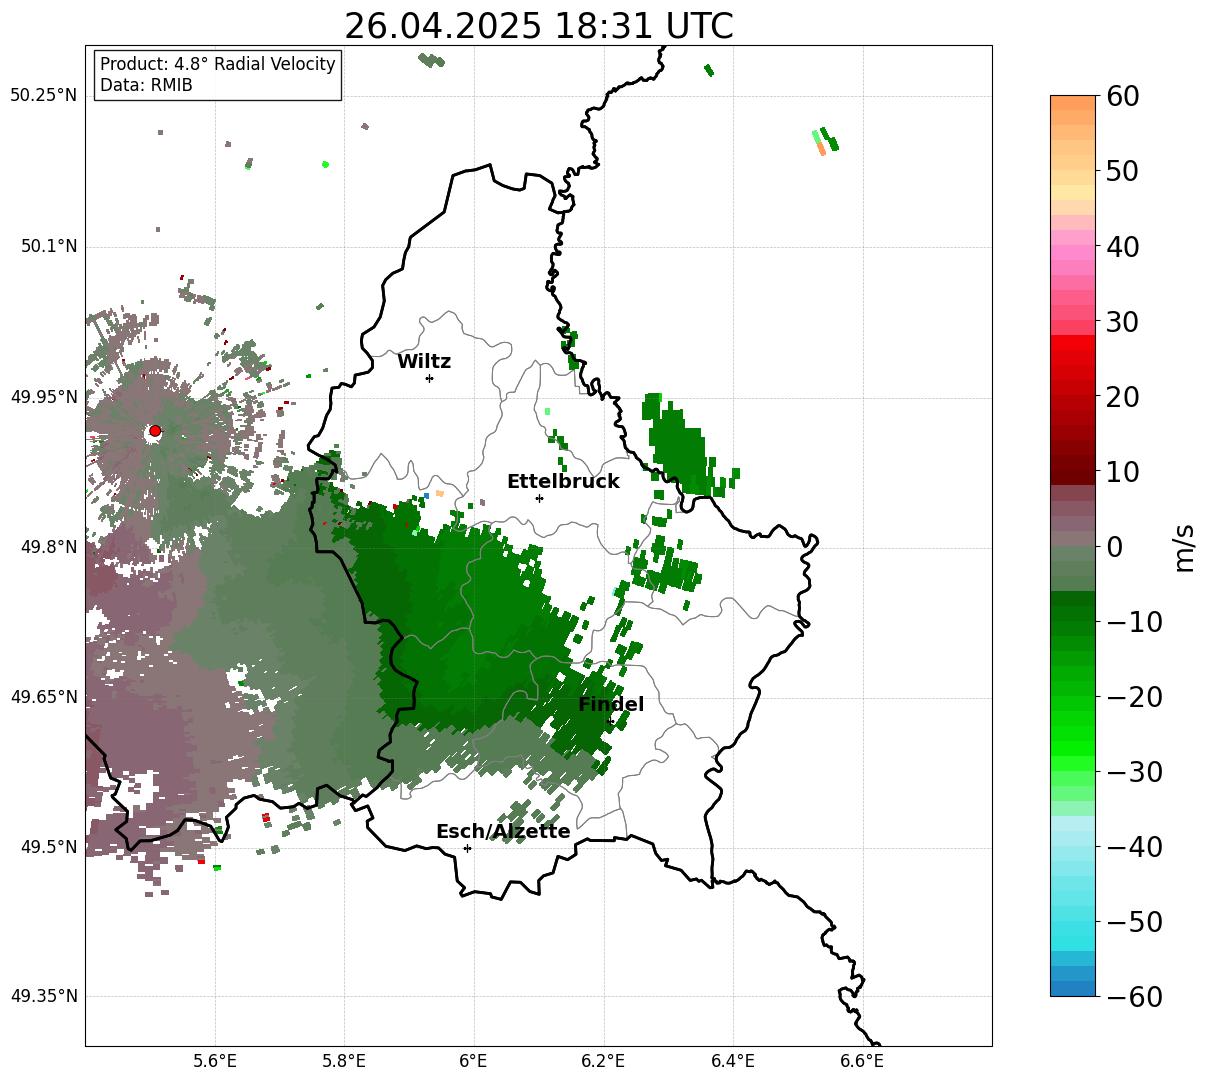Image resolution: width=1207 pixels, height=1081 pixels.
Task: Click the colorbar 20 tick label
Action: [x=1122, y=397]
